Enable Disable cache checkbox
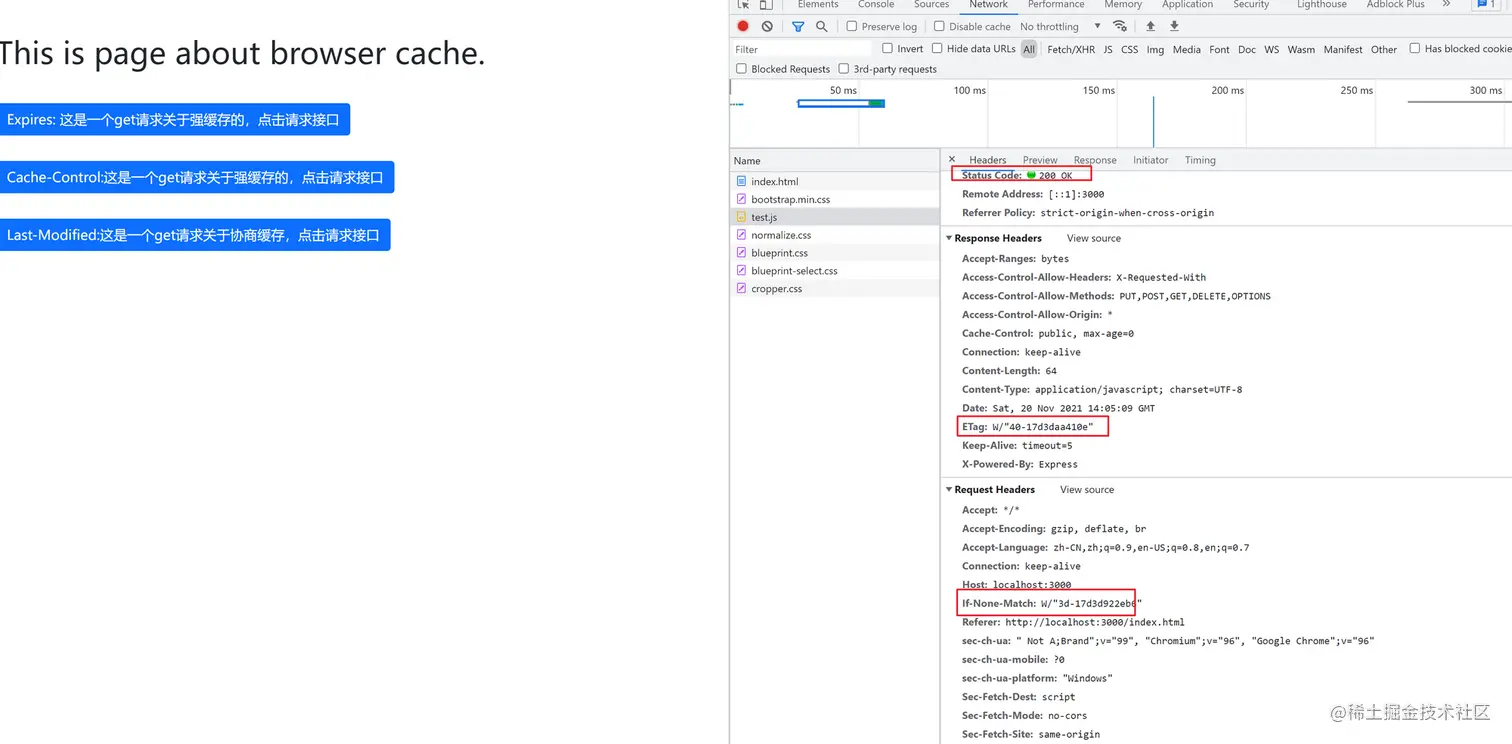This screenshot has width=1512, height=744. (x=939, y=26)
